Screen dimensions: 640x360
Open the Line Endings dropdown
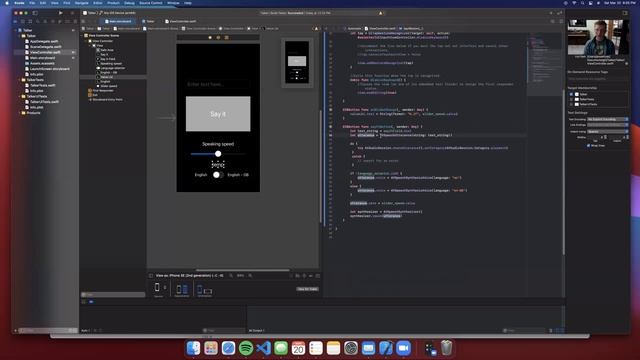608,125
